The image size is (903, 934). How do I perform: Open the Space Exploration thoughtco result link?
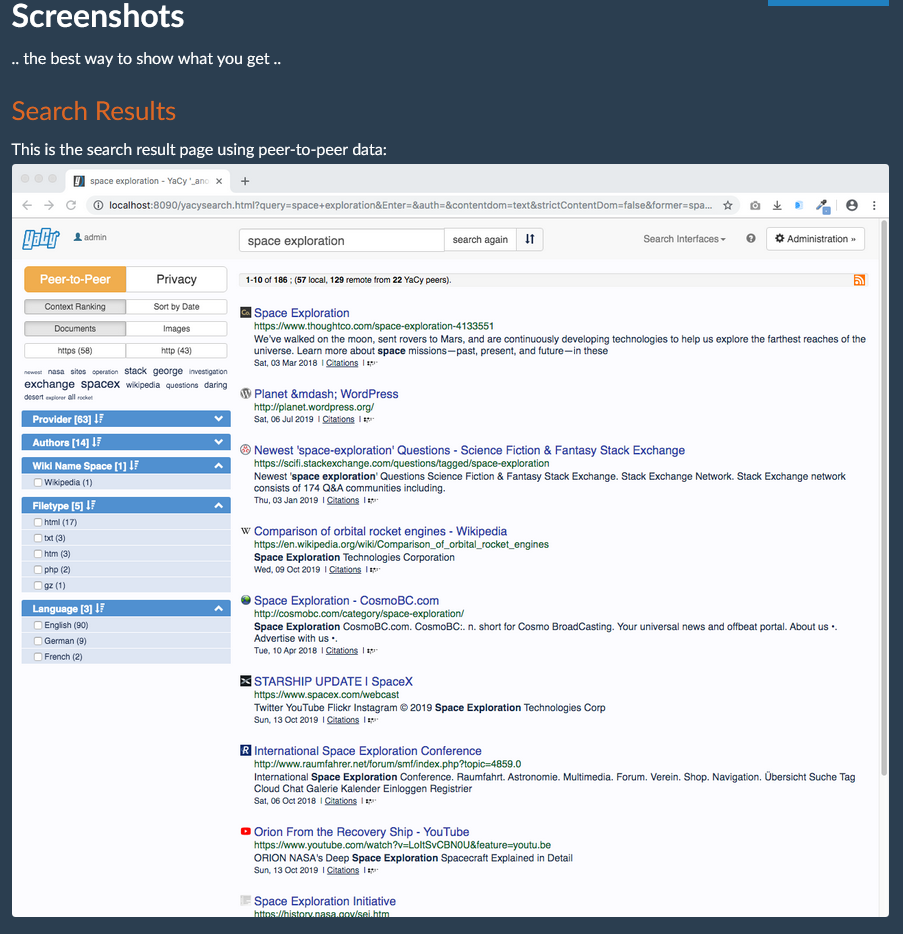301,313
